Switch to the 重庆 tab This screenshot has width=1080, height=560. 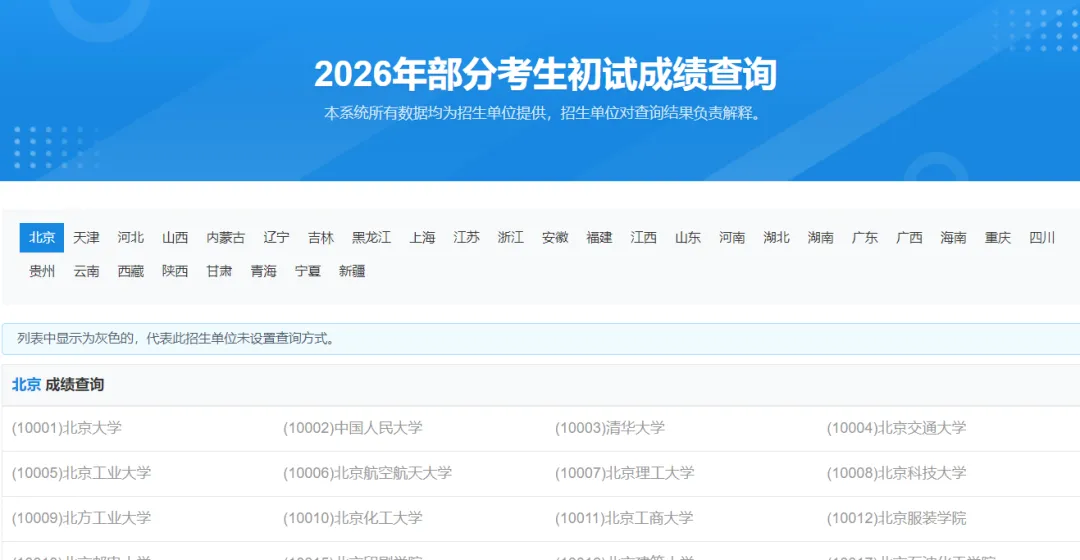pyautogui.click(x=997, y=238)
